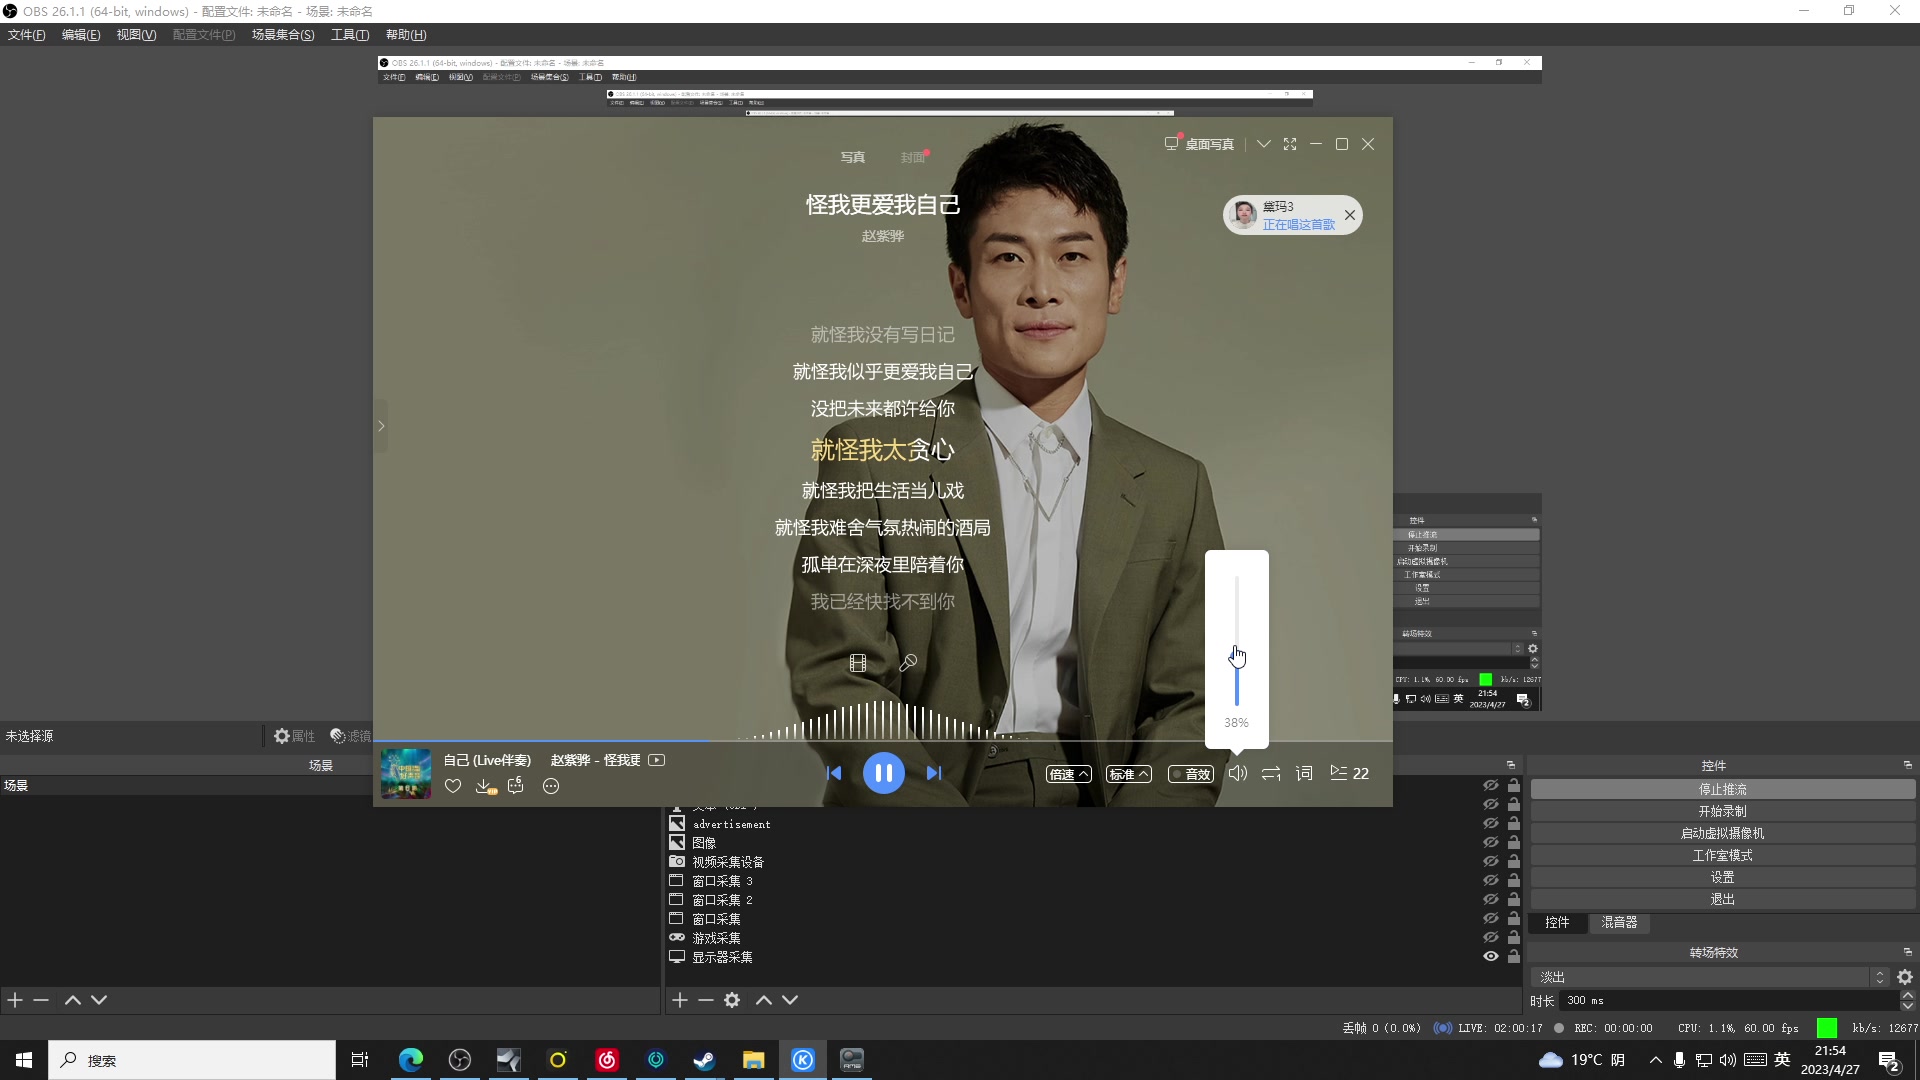Viewport: 1920px width, 1080px height.
Task: Toggle the 音效 sound effects button
Action: coord(1191,774)
